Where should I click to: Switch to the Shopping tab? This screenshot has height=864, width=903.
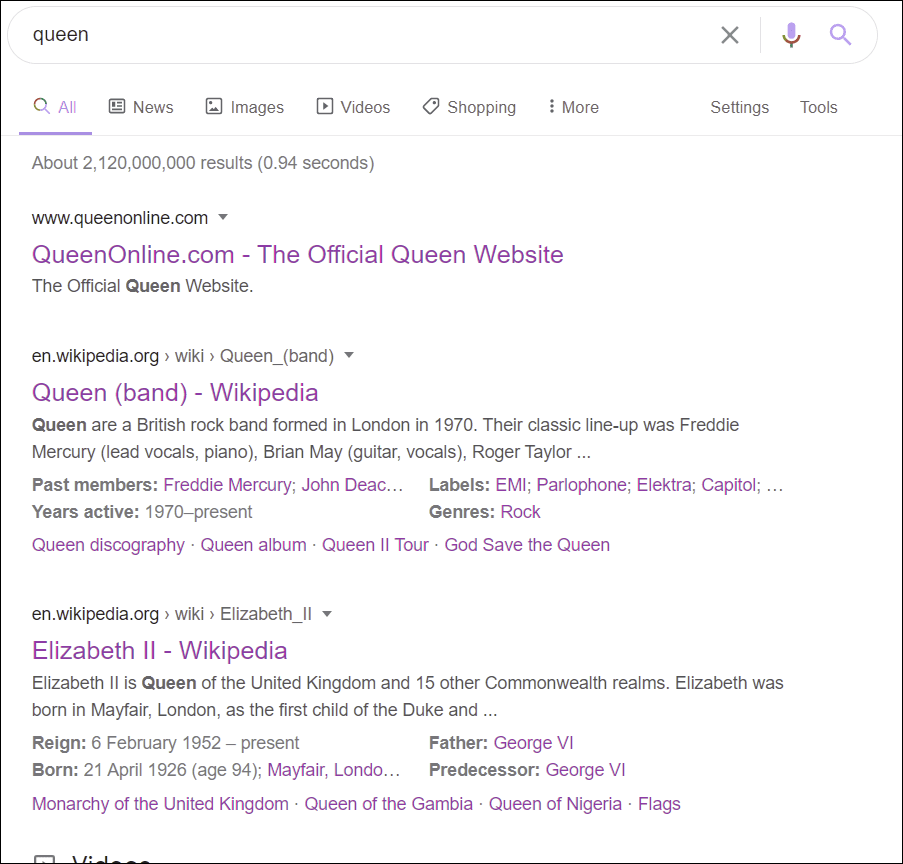pos(469,107)
